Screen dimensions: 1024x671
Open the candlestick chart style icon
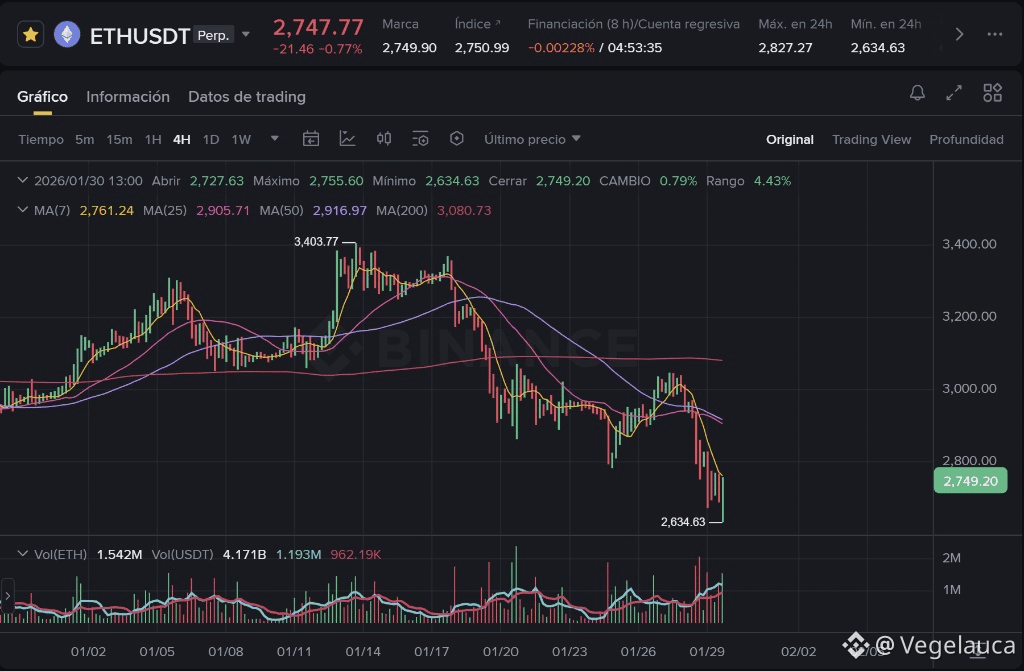(384, 139)
